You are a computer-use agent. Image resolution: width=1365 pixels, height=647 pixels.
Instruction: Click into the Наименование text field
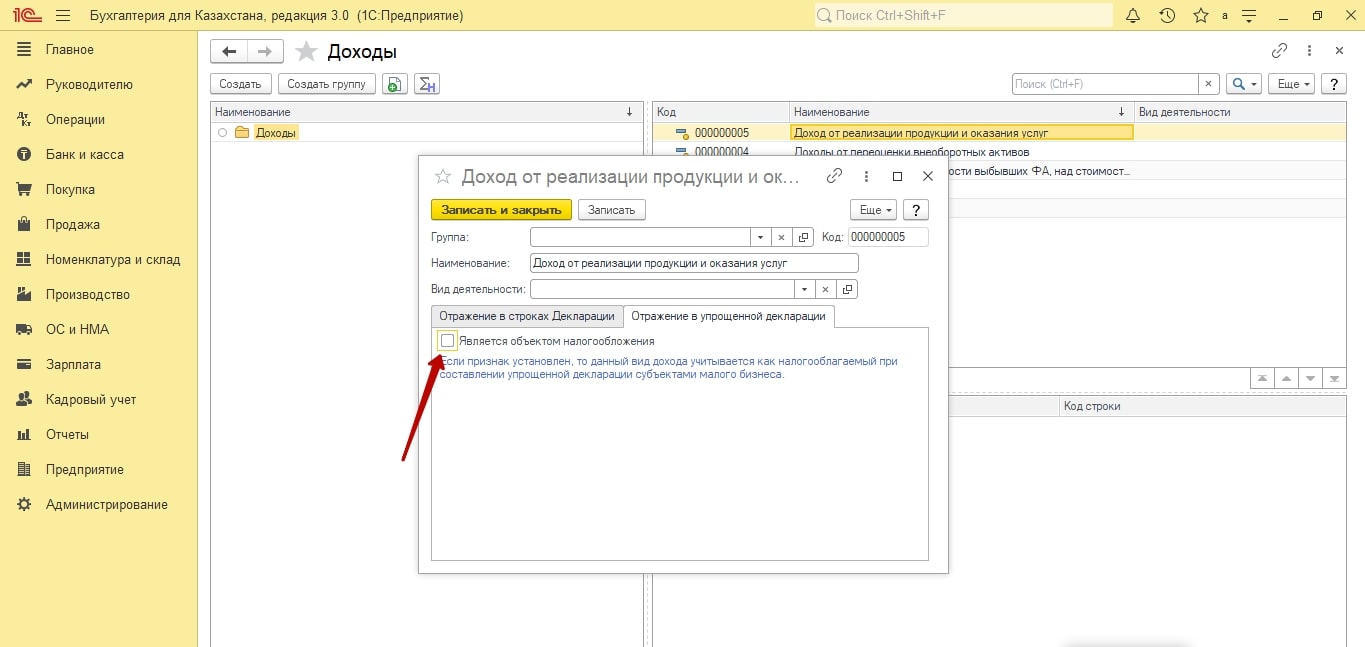693,263
